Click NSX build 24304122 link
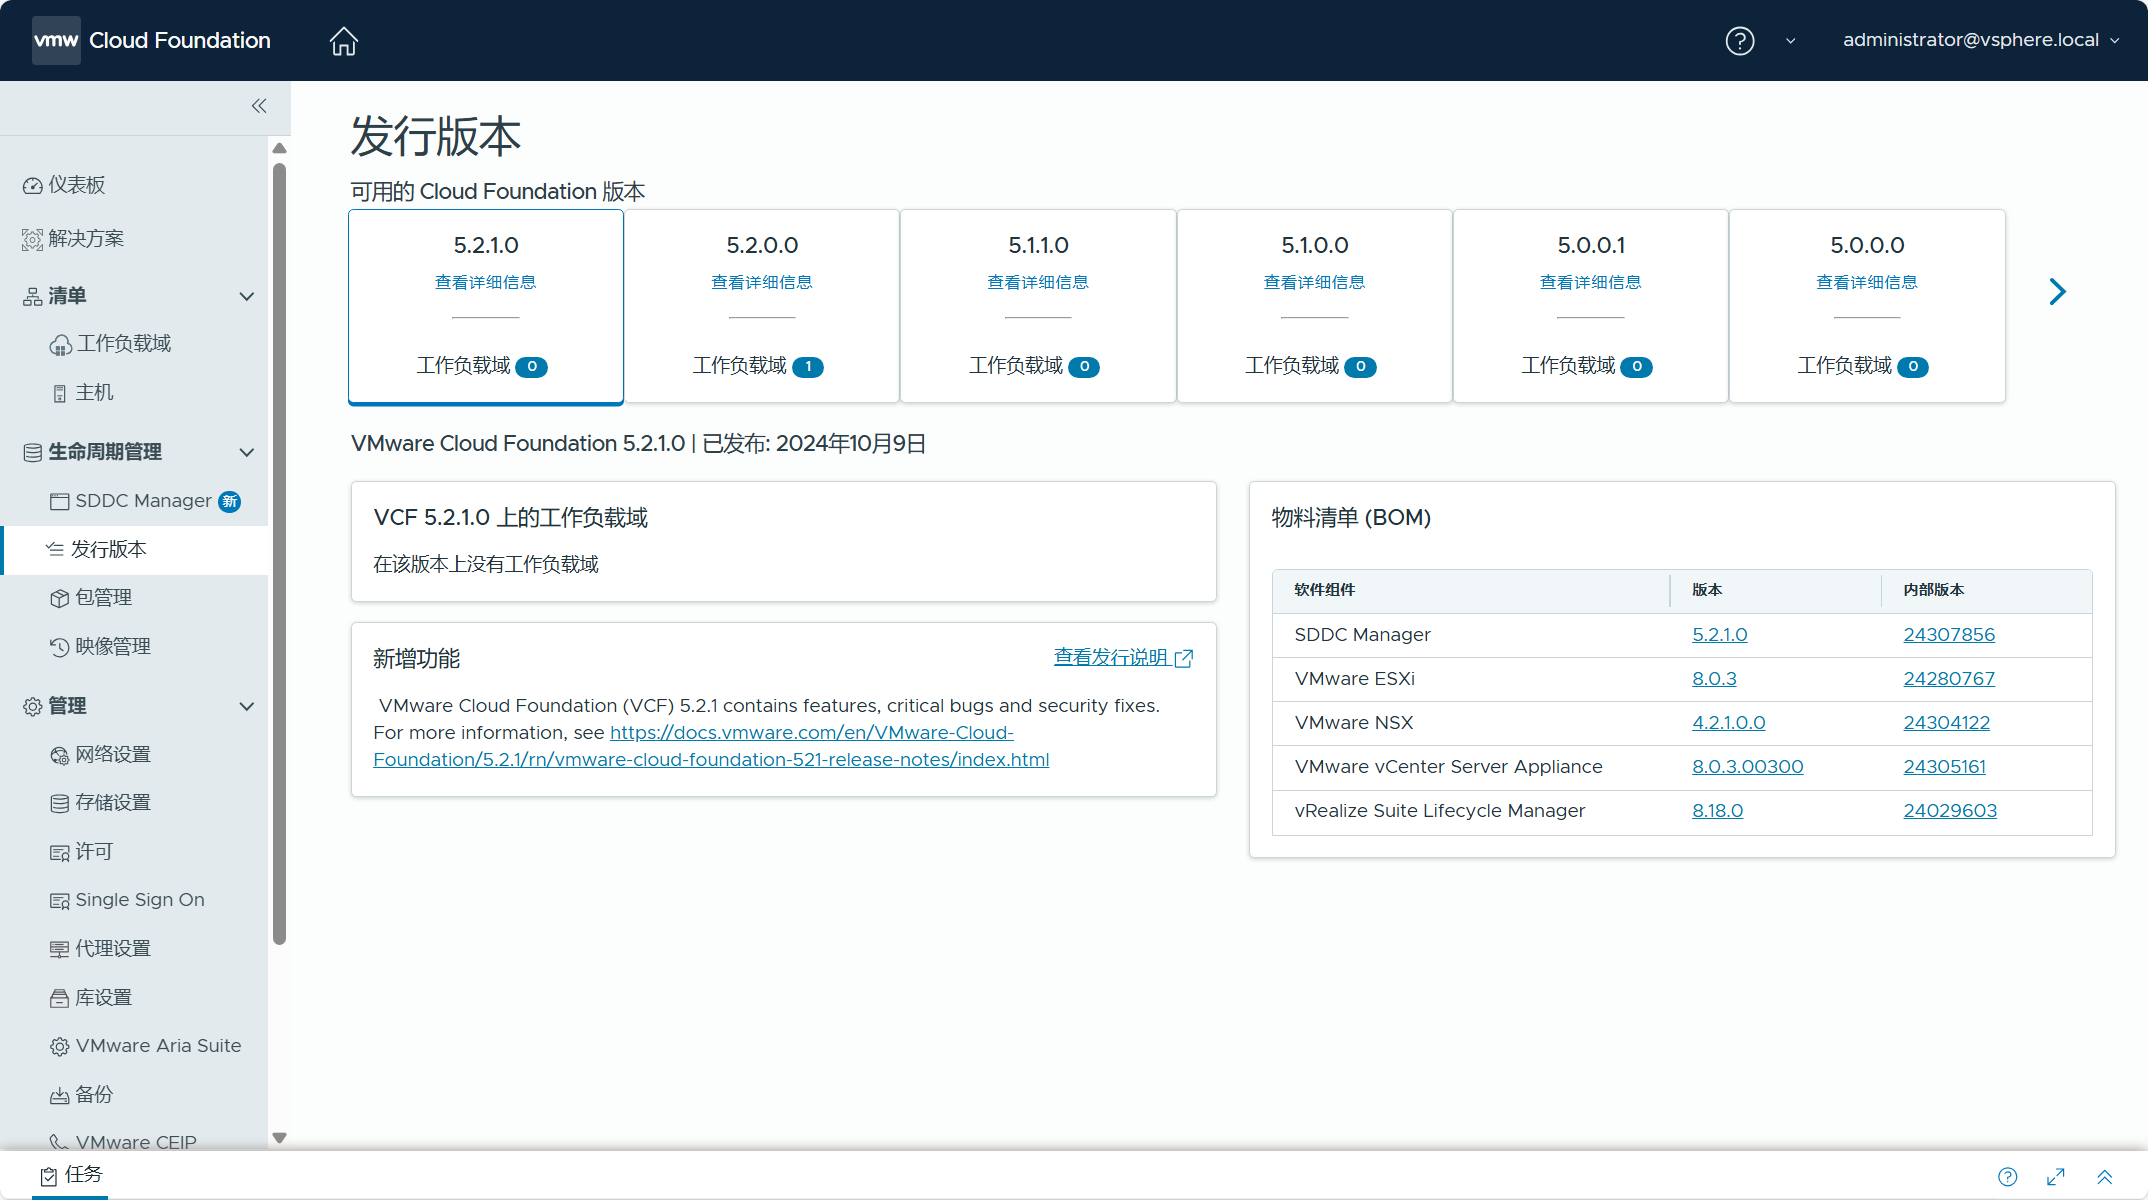This screenshot has height=1200, width=2148. (1946, 723)
